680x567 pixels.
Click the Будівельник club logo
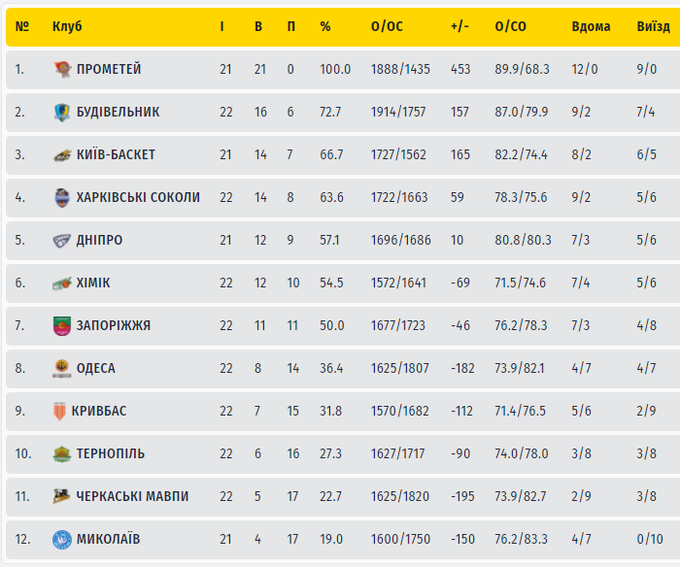[62, 113]
